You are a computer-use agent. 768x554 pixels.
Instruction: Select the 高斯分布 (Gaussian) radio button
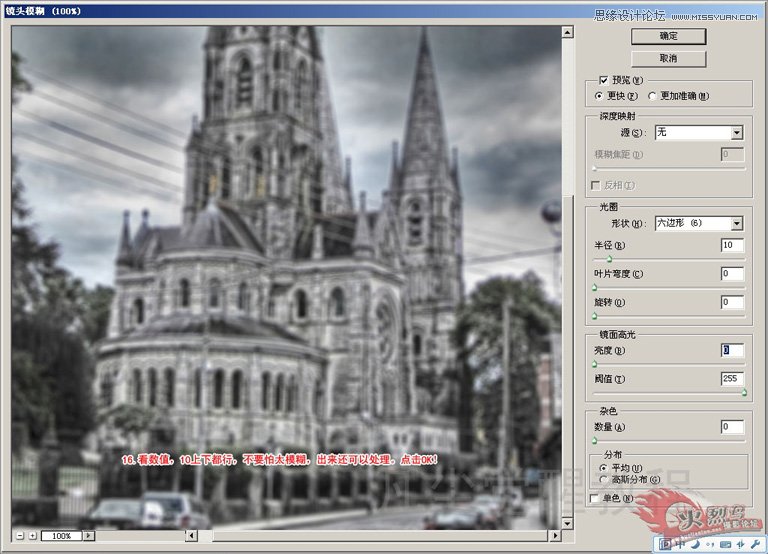tap(603, 480)
